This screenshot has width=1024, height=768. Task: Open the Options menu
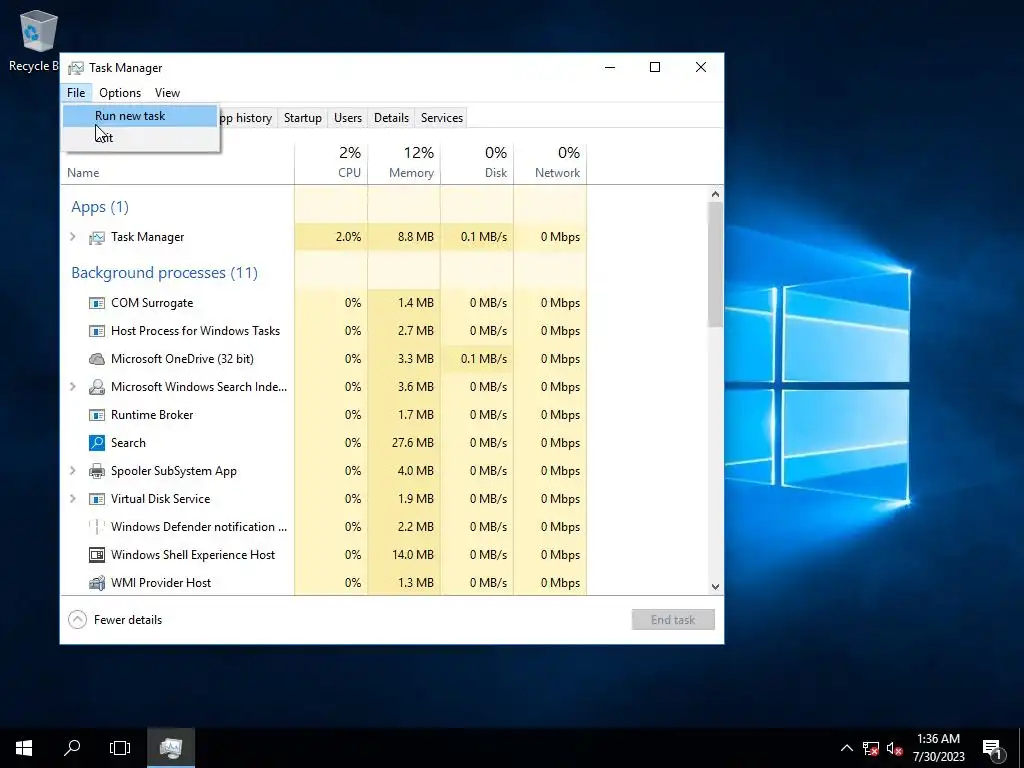coord(120,93)
